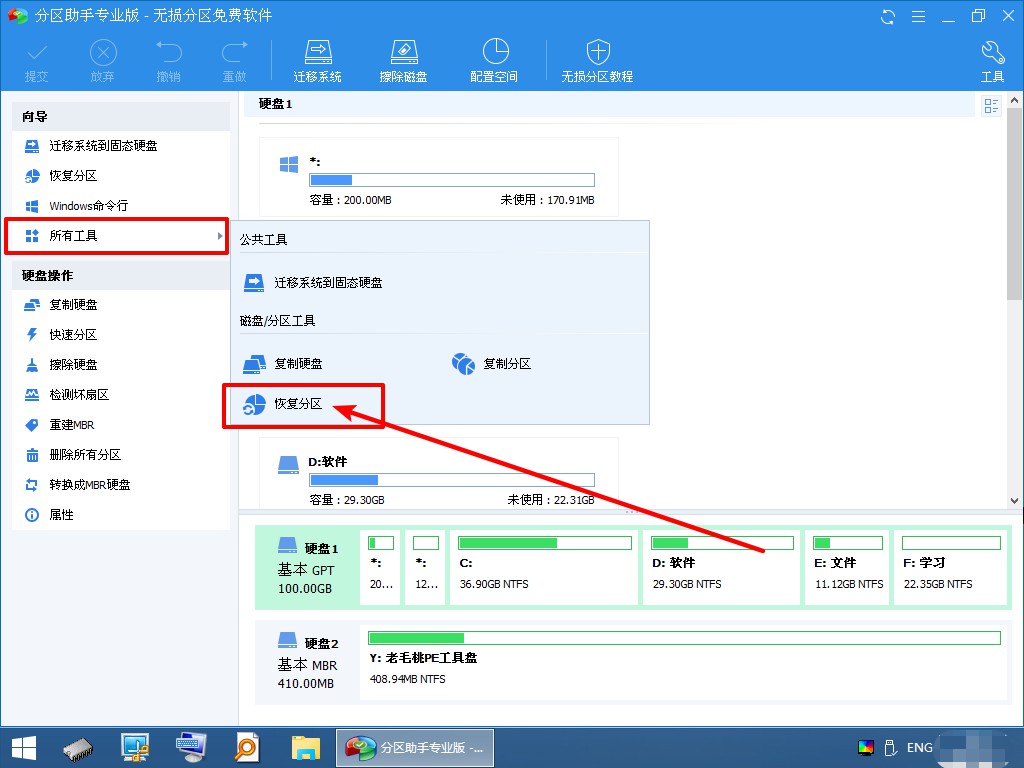Viewport: 1024px width, 768px height.
Task: Select 迁移系统到固态硬盘 in the 向导 sidebar
Action: pyautogui.click(x=121, y=146)
